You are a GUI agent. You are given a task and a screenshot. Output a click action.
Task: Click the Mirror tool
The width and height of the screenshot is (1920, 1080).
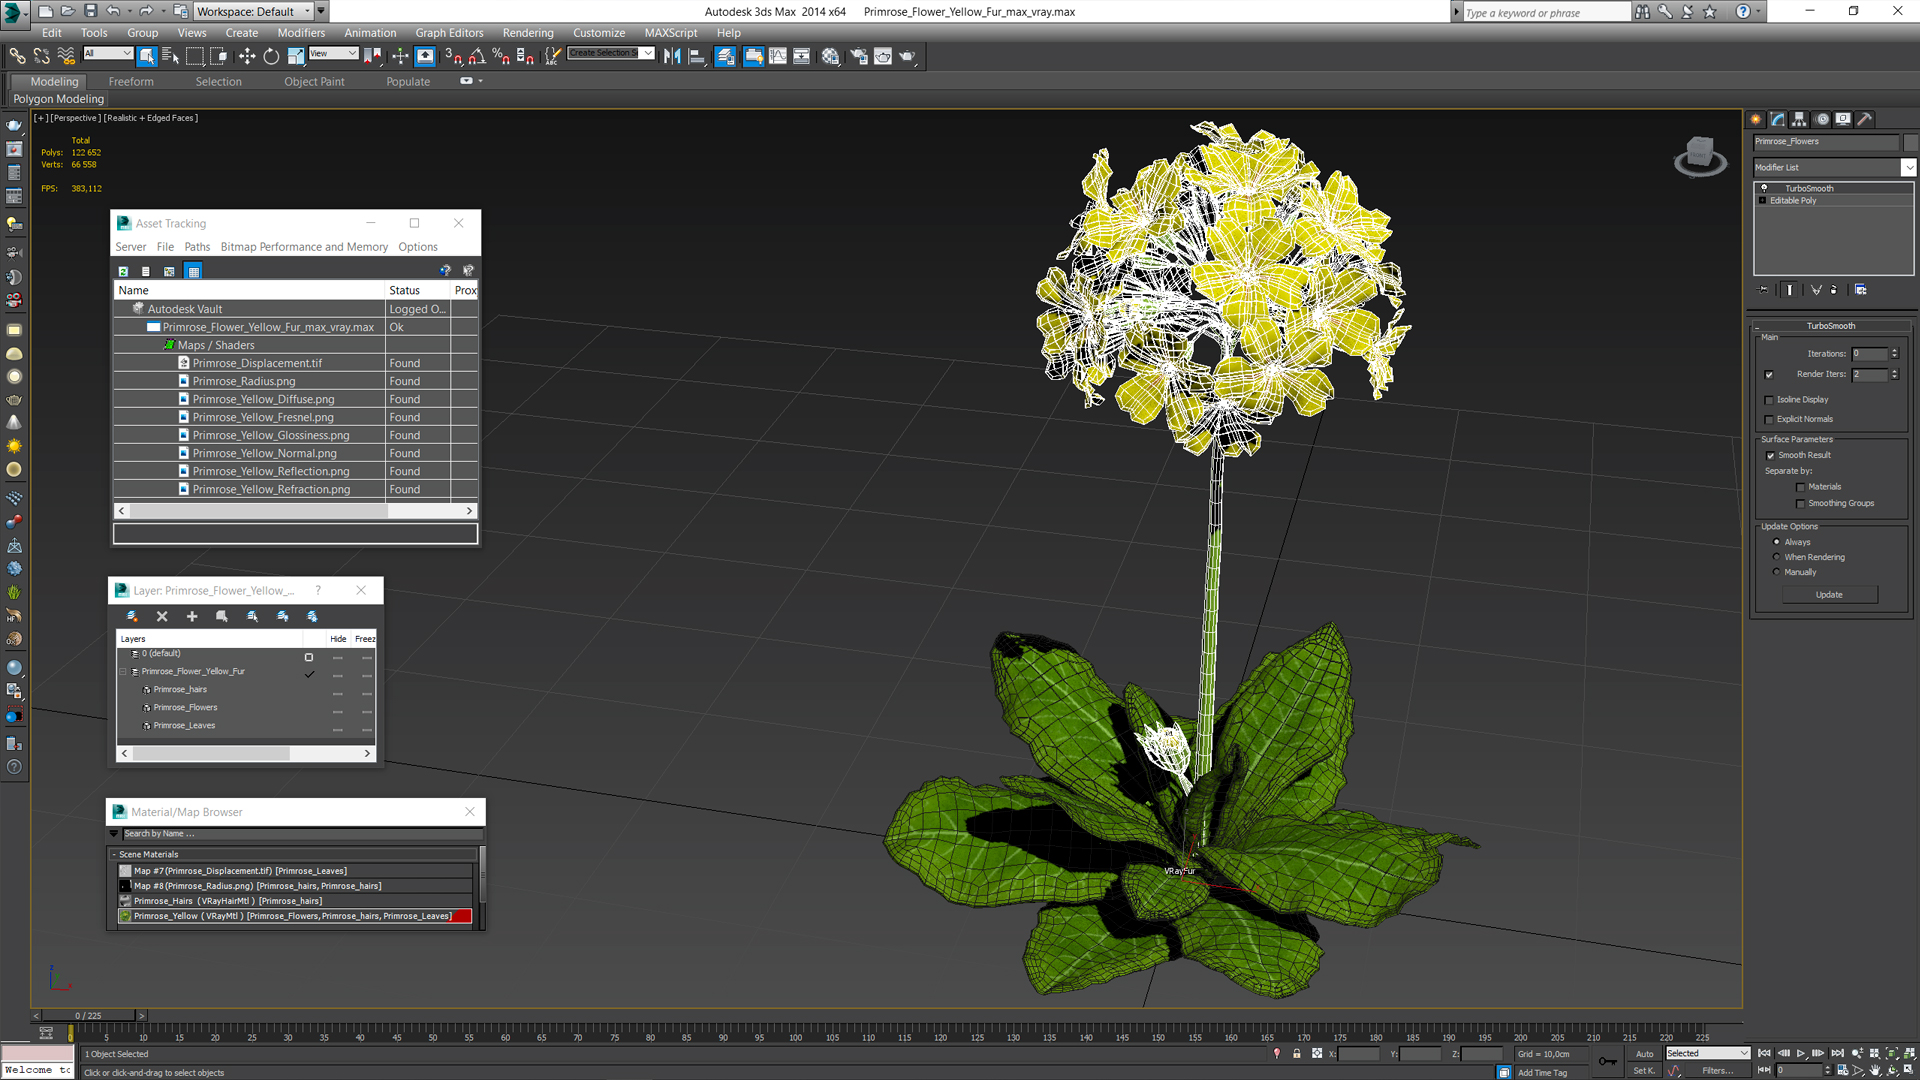tap(672, 56)
